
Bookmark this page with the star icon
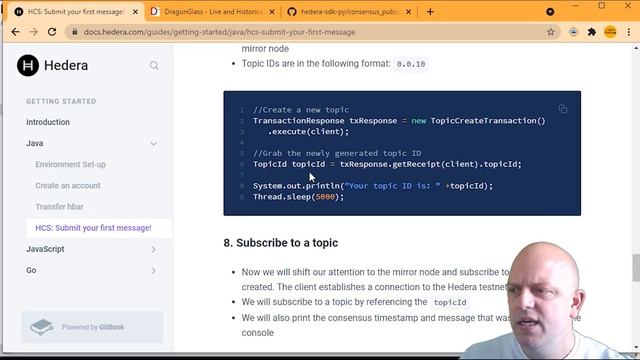tap(551, 32)
